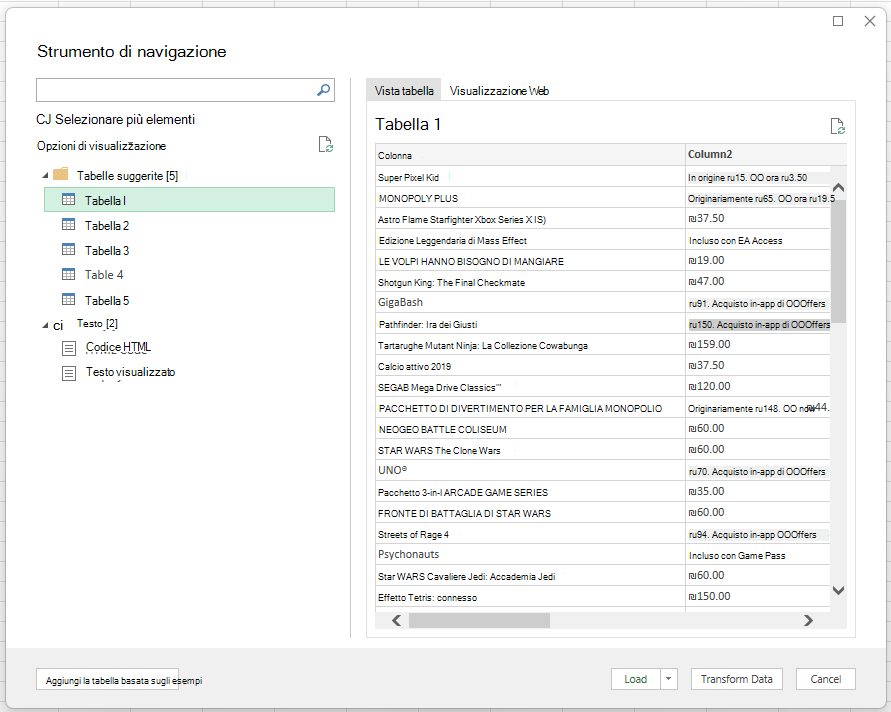The image size is (891, 712).
Task: Click the GigaBash cell
Action: coord(530,303)
